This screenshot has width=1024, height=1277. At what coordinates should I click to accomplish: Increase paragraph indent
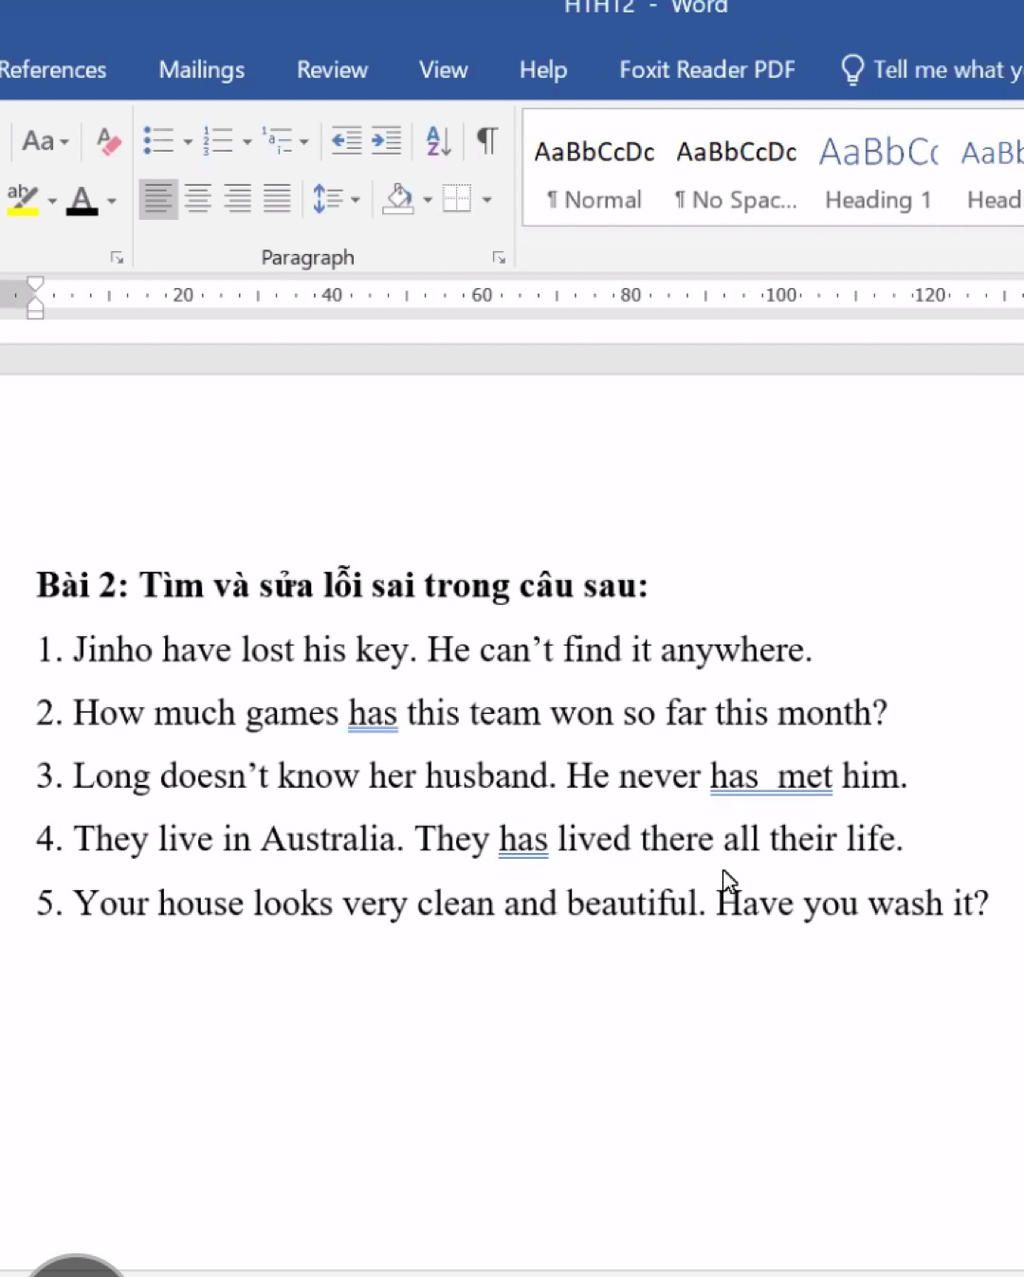click(386, 141)
